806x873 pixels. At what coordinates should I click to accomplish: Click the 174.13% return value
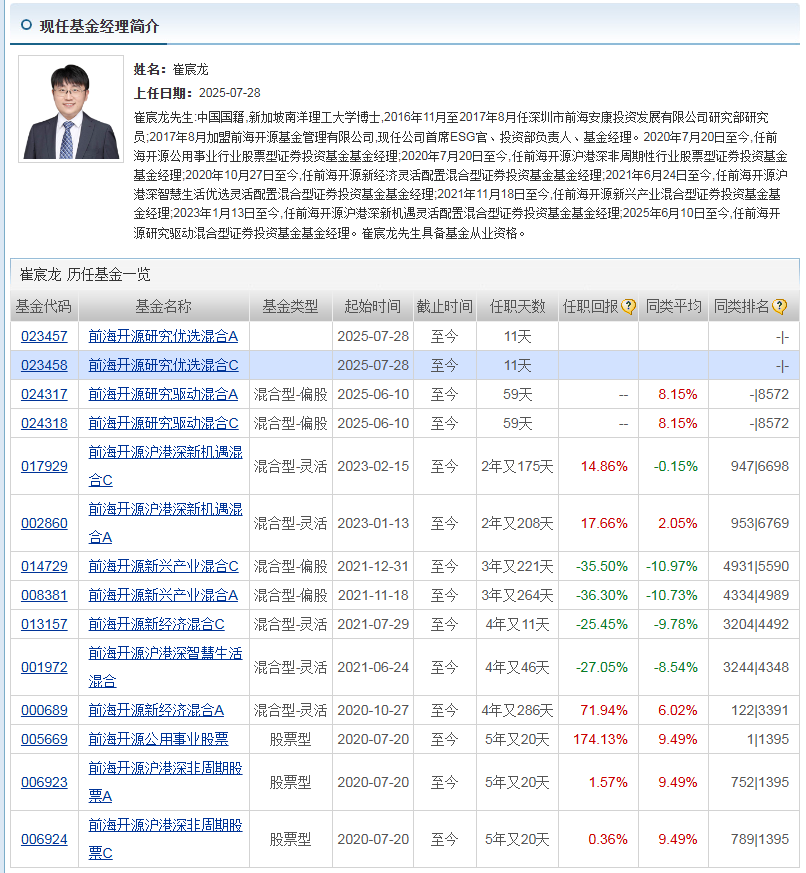[x=601, y=739]
